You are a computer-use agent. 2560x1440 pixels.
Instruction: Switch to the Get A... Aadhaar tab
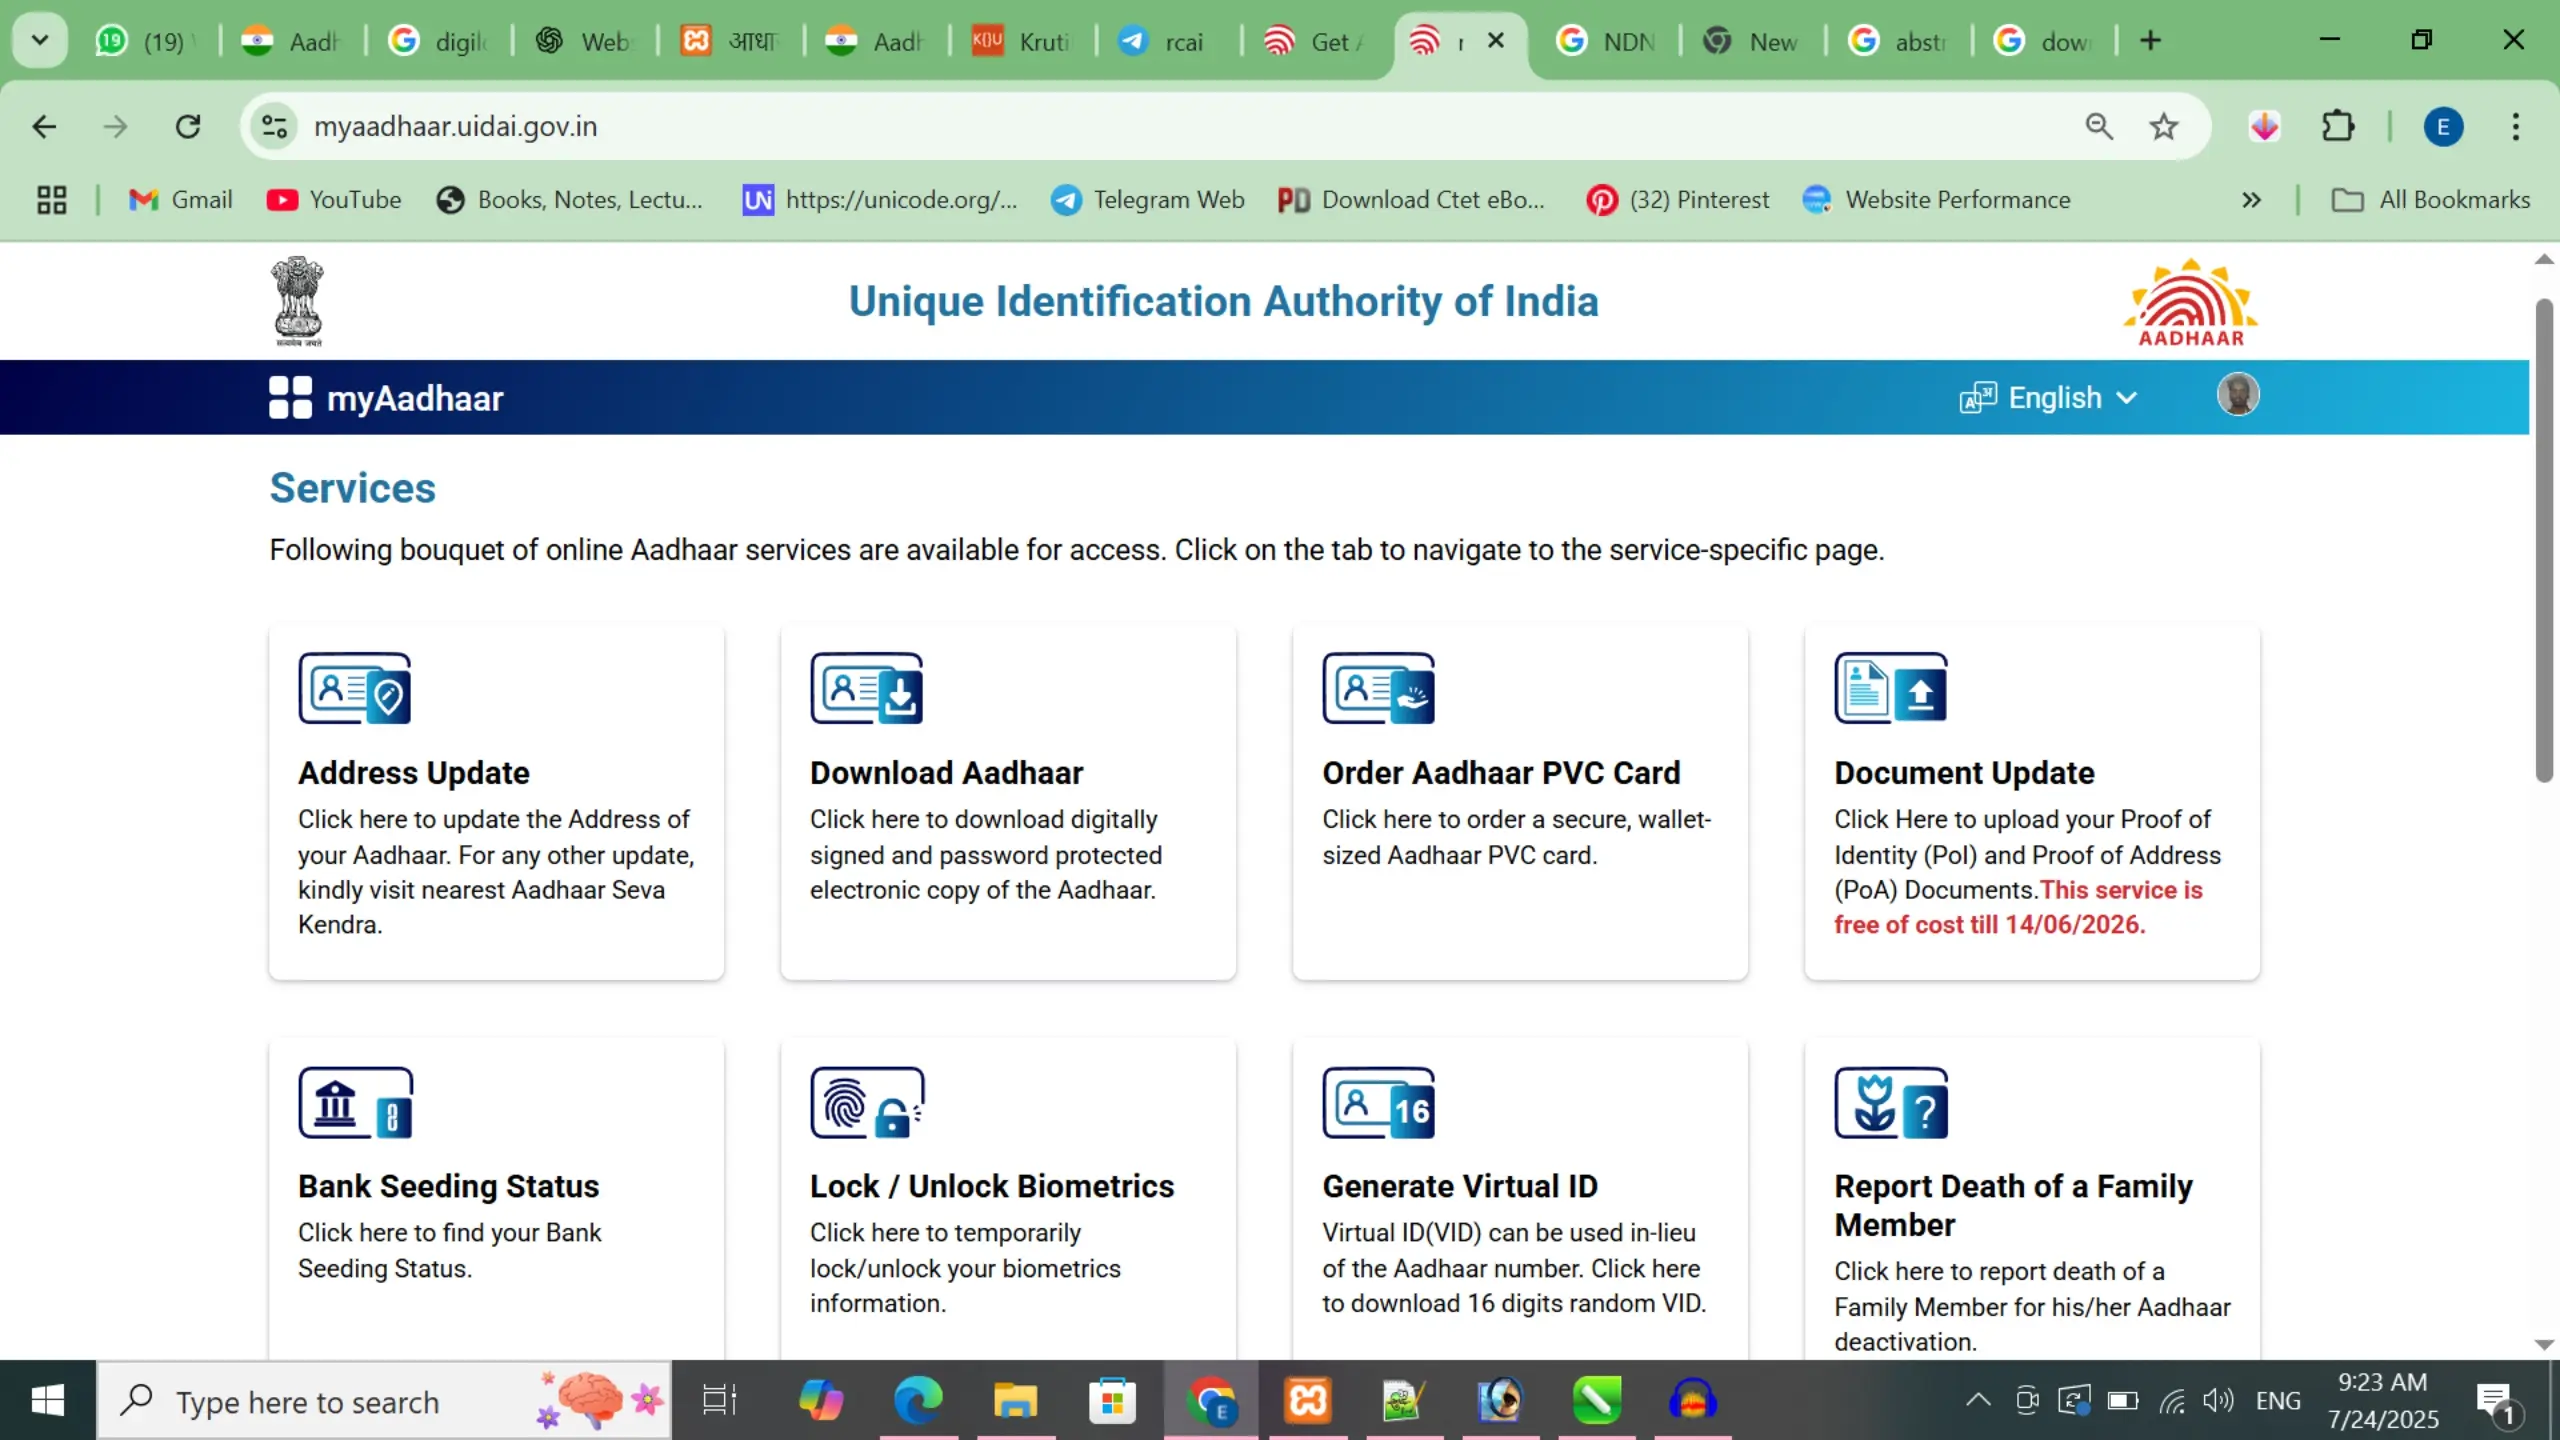(x=1315, y=41)
